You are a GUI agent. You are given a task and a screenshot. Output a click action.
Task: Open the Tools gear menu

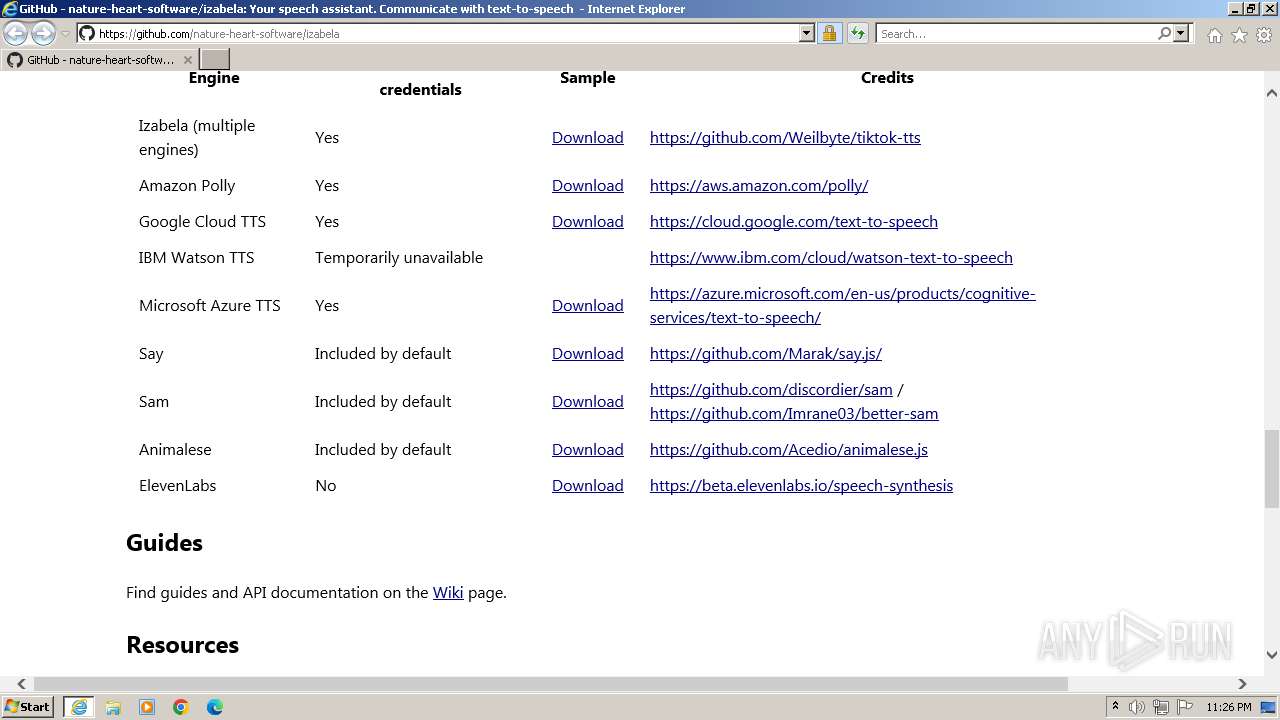pos(1264,35)
